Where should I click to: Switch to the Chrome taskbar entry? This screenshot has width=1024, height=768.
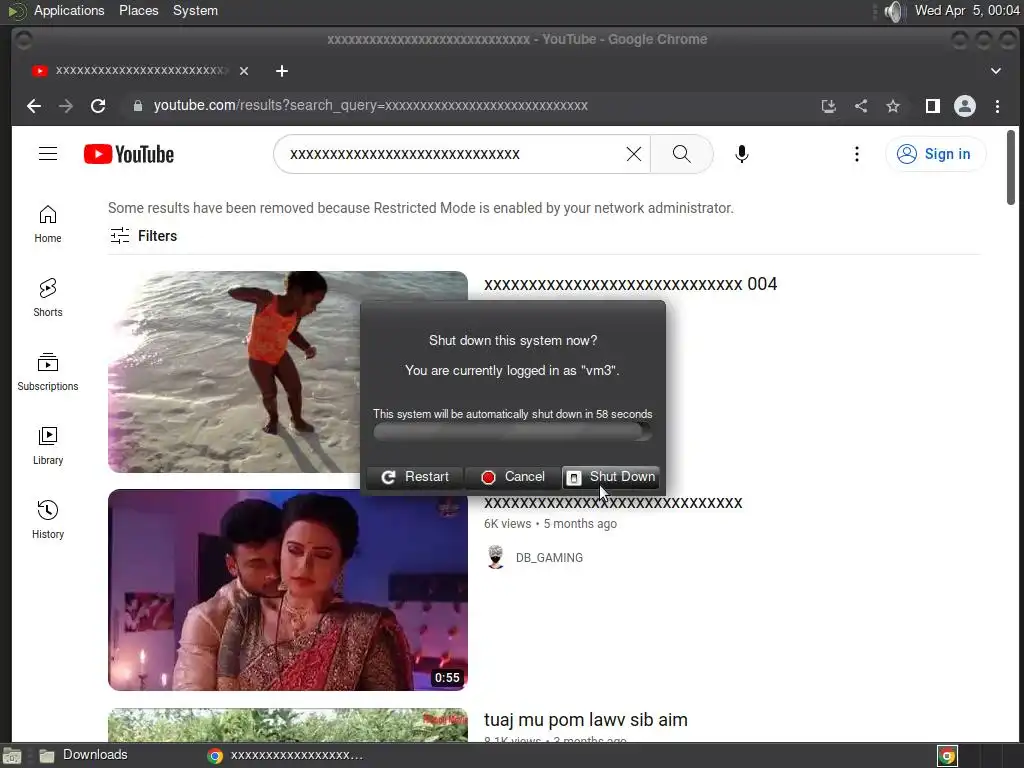click(285, 756)
